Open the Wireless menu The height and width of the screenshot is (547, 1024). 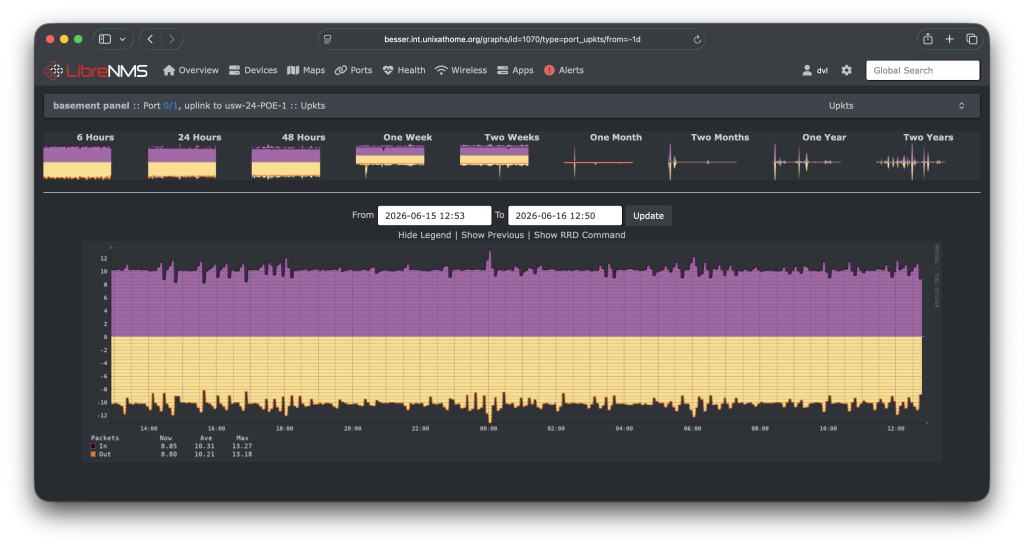(x=460, y=70)
